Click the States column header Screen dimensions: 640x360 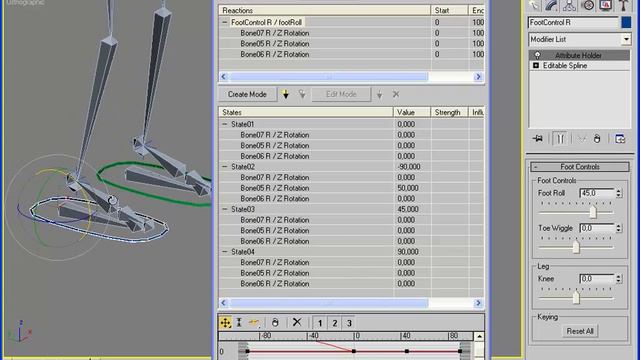pos(306,112)
